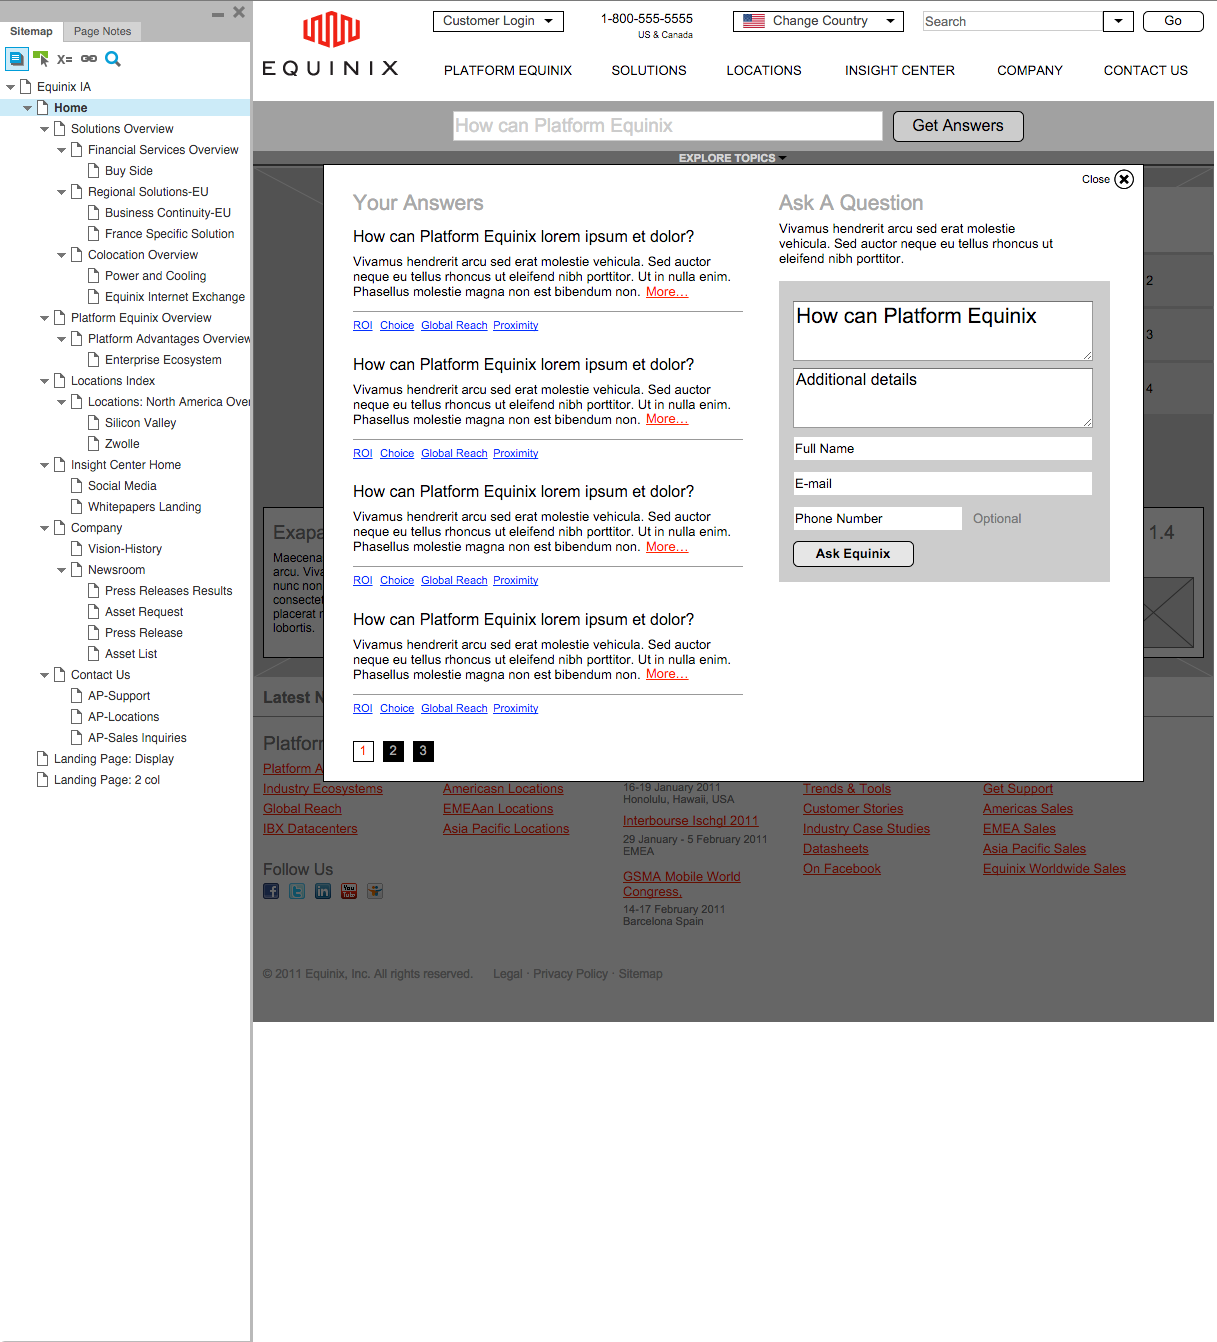Click the red Equinix logo
The image size is (1217, 1342).
click(331, 29)
